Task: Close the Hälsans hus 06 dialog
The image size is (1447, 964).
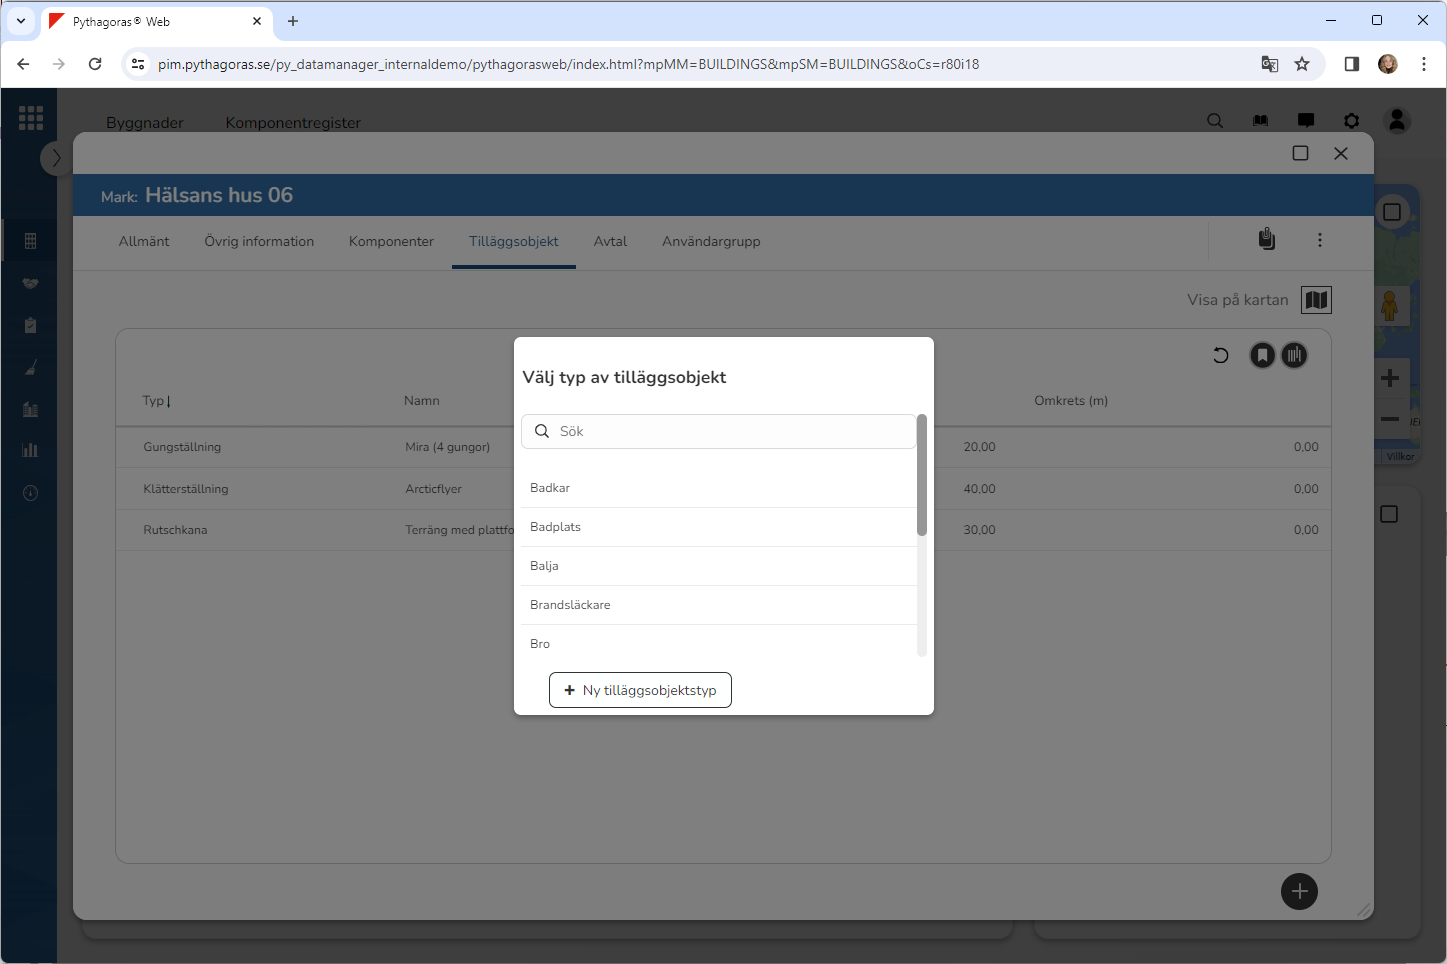Action: tap(1341, 153)
